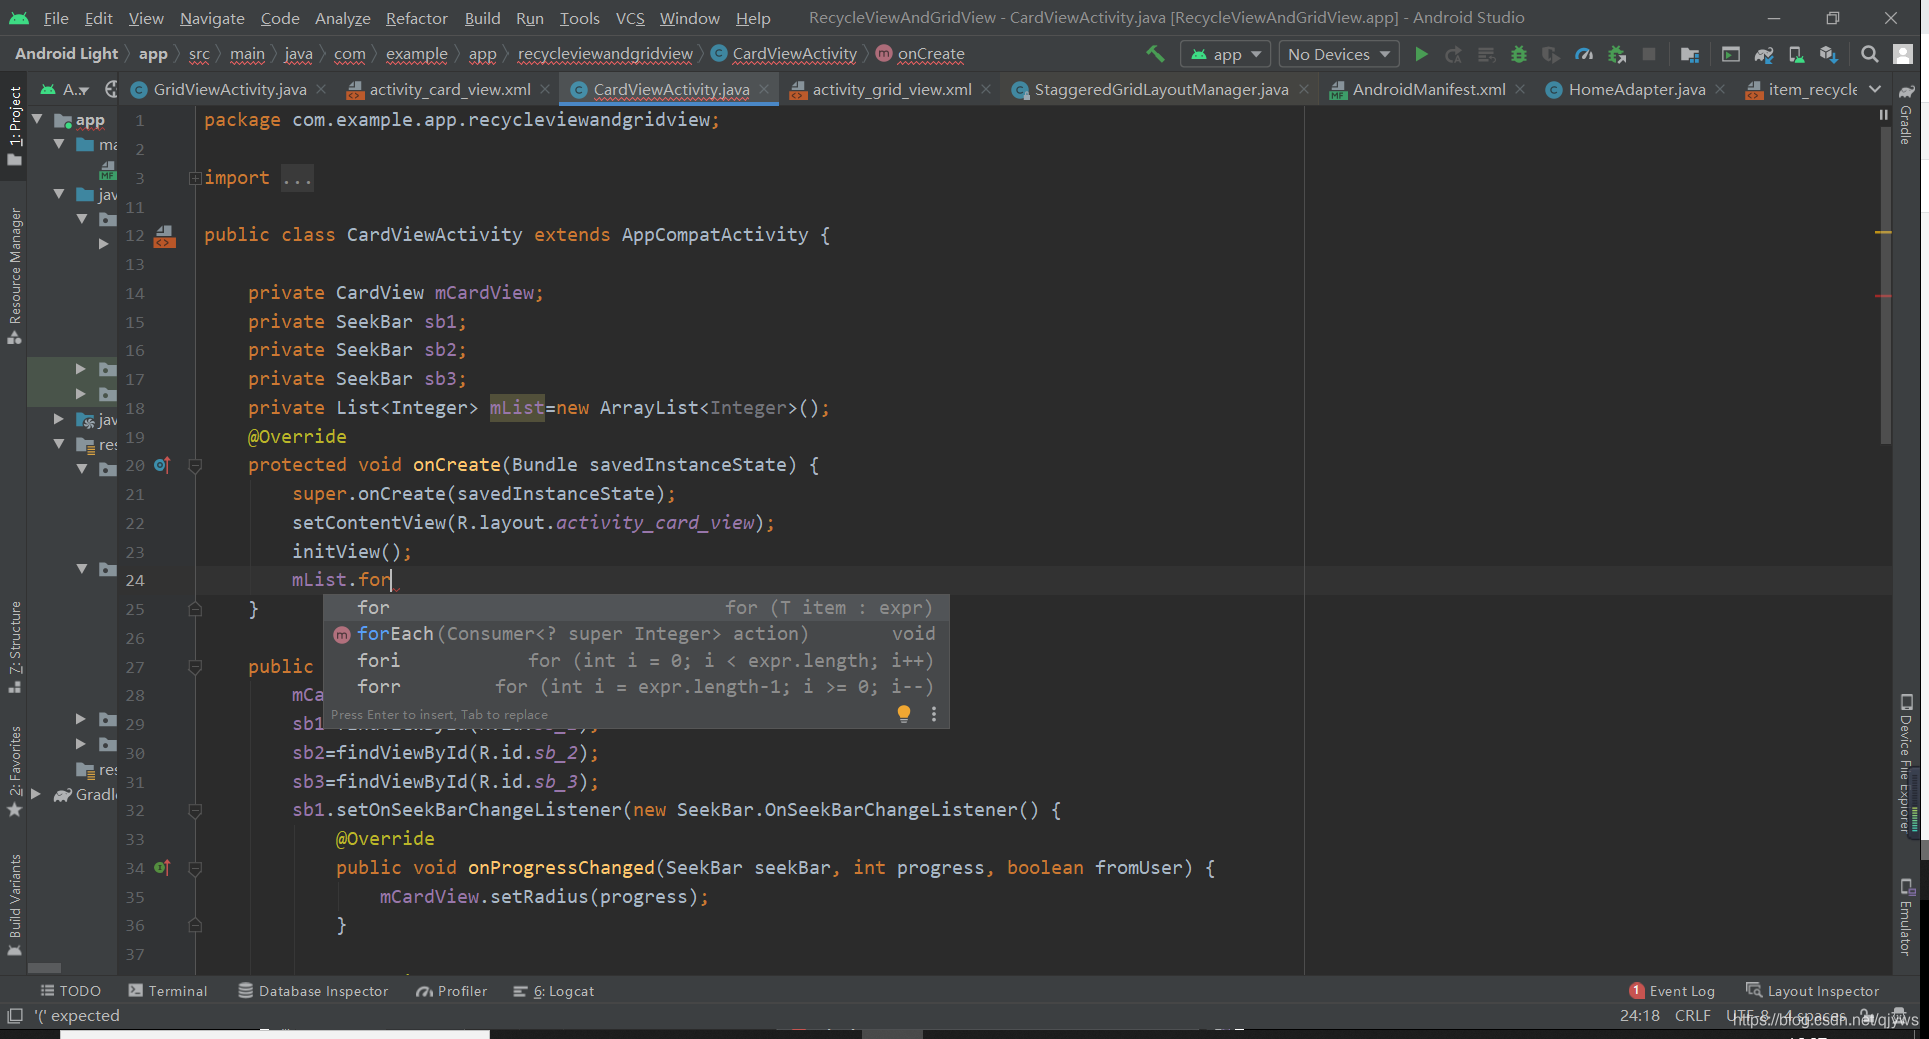The width and height of the screenshot is (1929, 1039).
Task: Collapse the app node in project tree
Action: tap(38, 119)
